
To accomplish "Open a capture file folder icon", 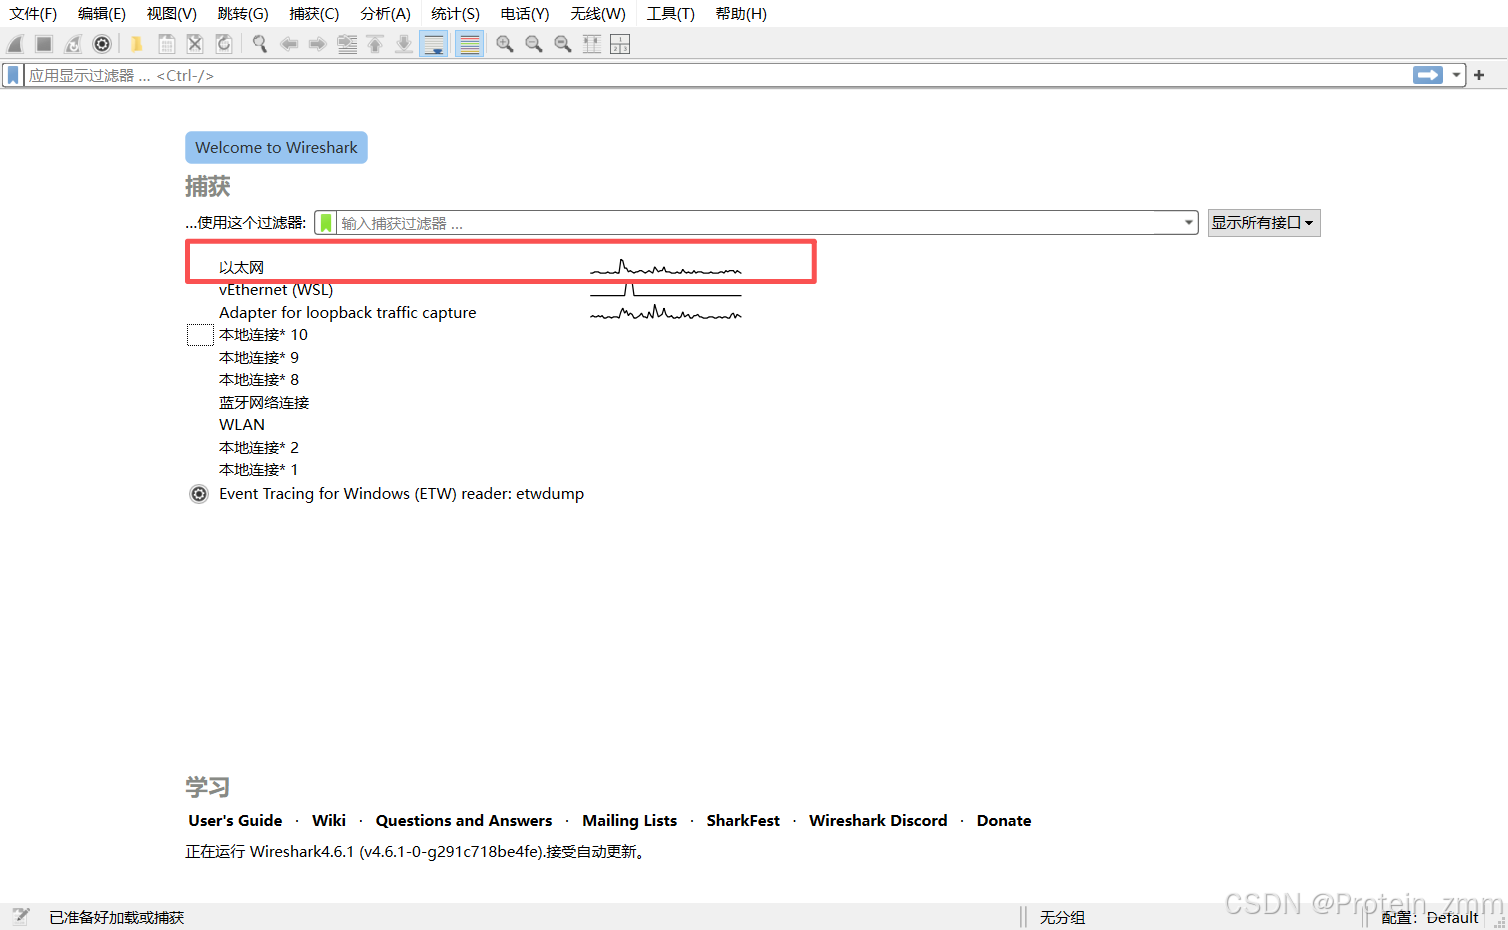I will pyautogui.click(x=137, y=44).
